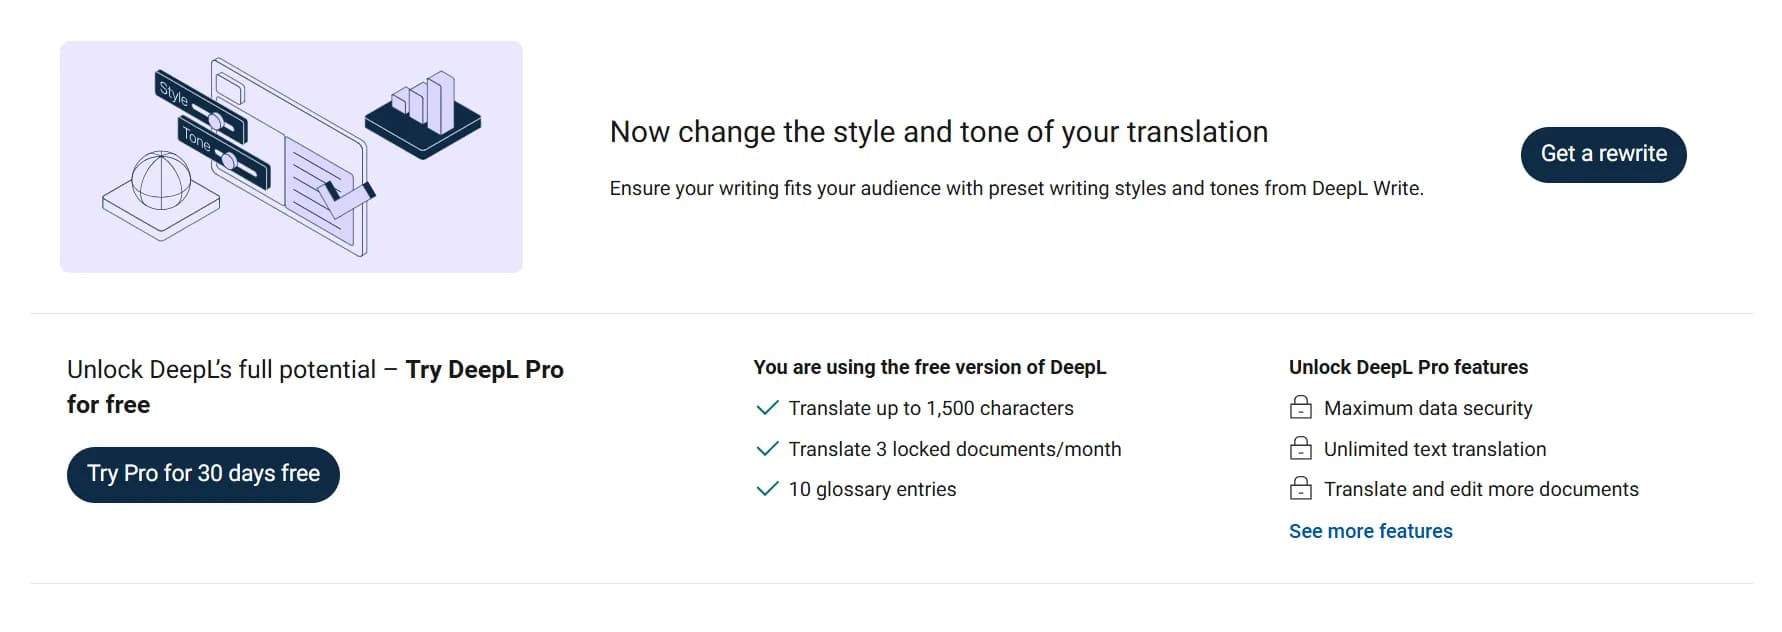
Task: Open the See more features link
Action: point(1370,531)
